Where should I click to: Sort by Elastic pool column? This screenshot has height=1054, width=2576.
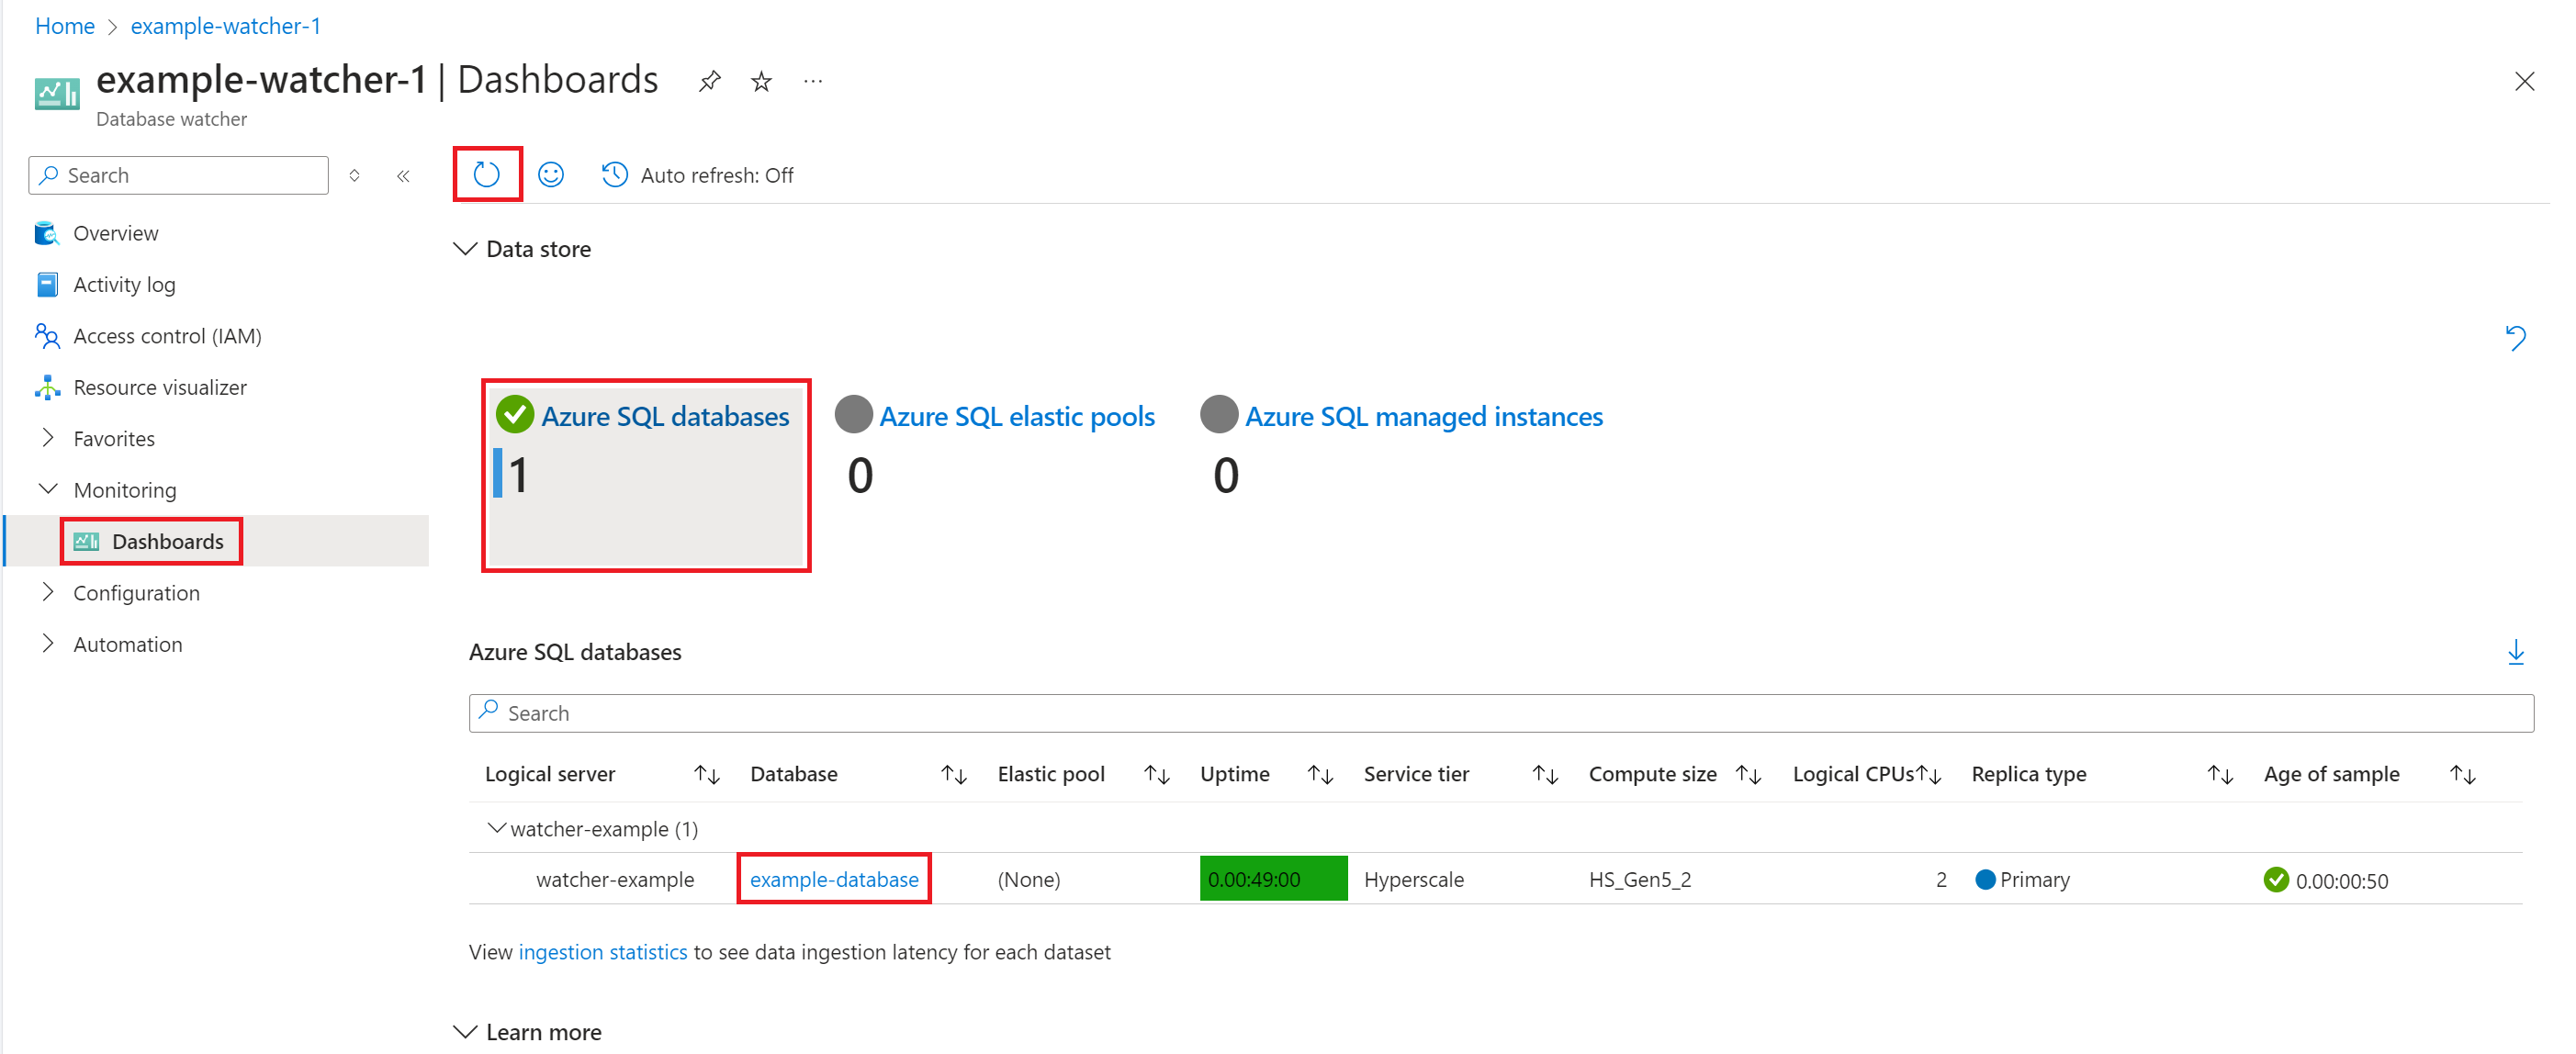(1157, 774)
